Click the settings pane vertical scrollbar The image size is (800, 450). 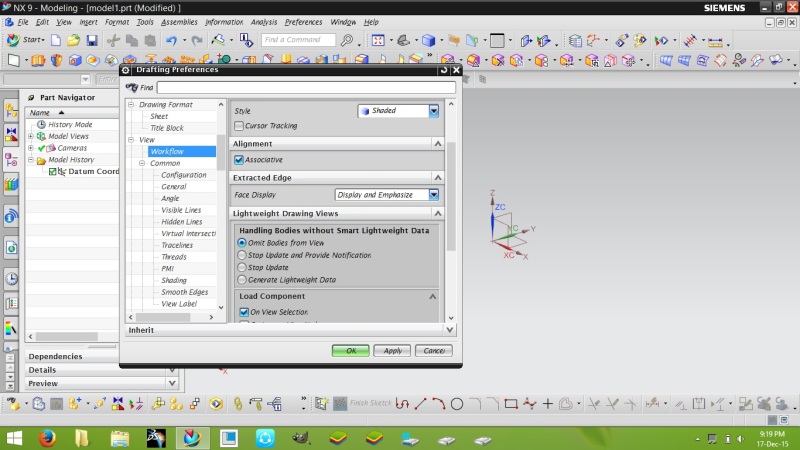451,196
